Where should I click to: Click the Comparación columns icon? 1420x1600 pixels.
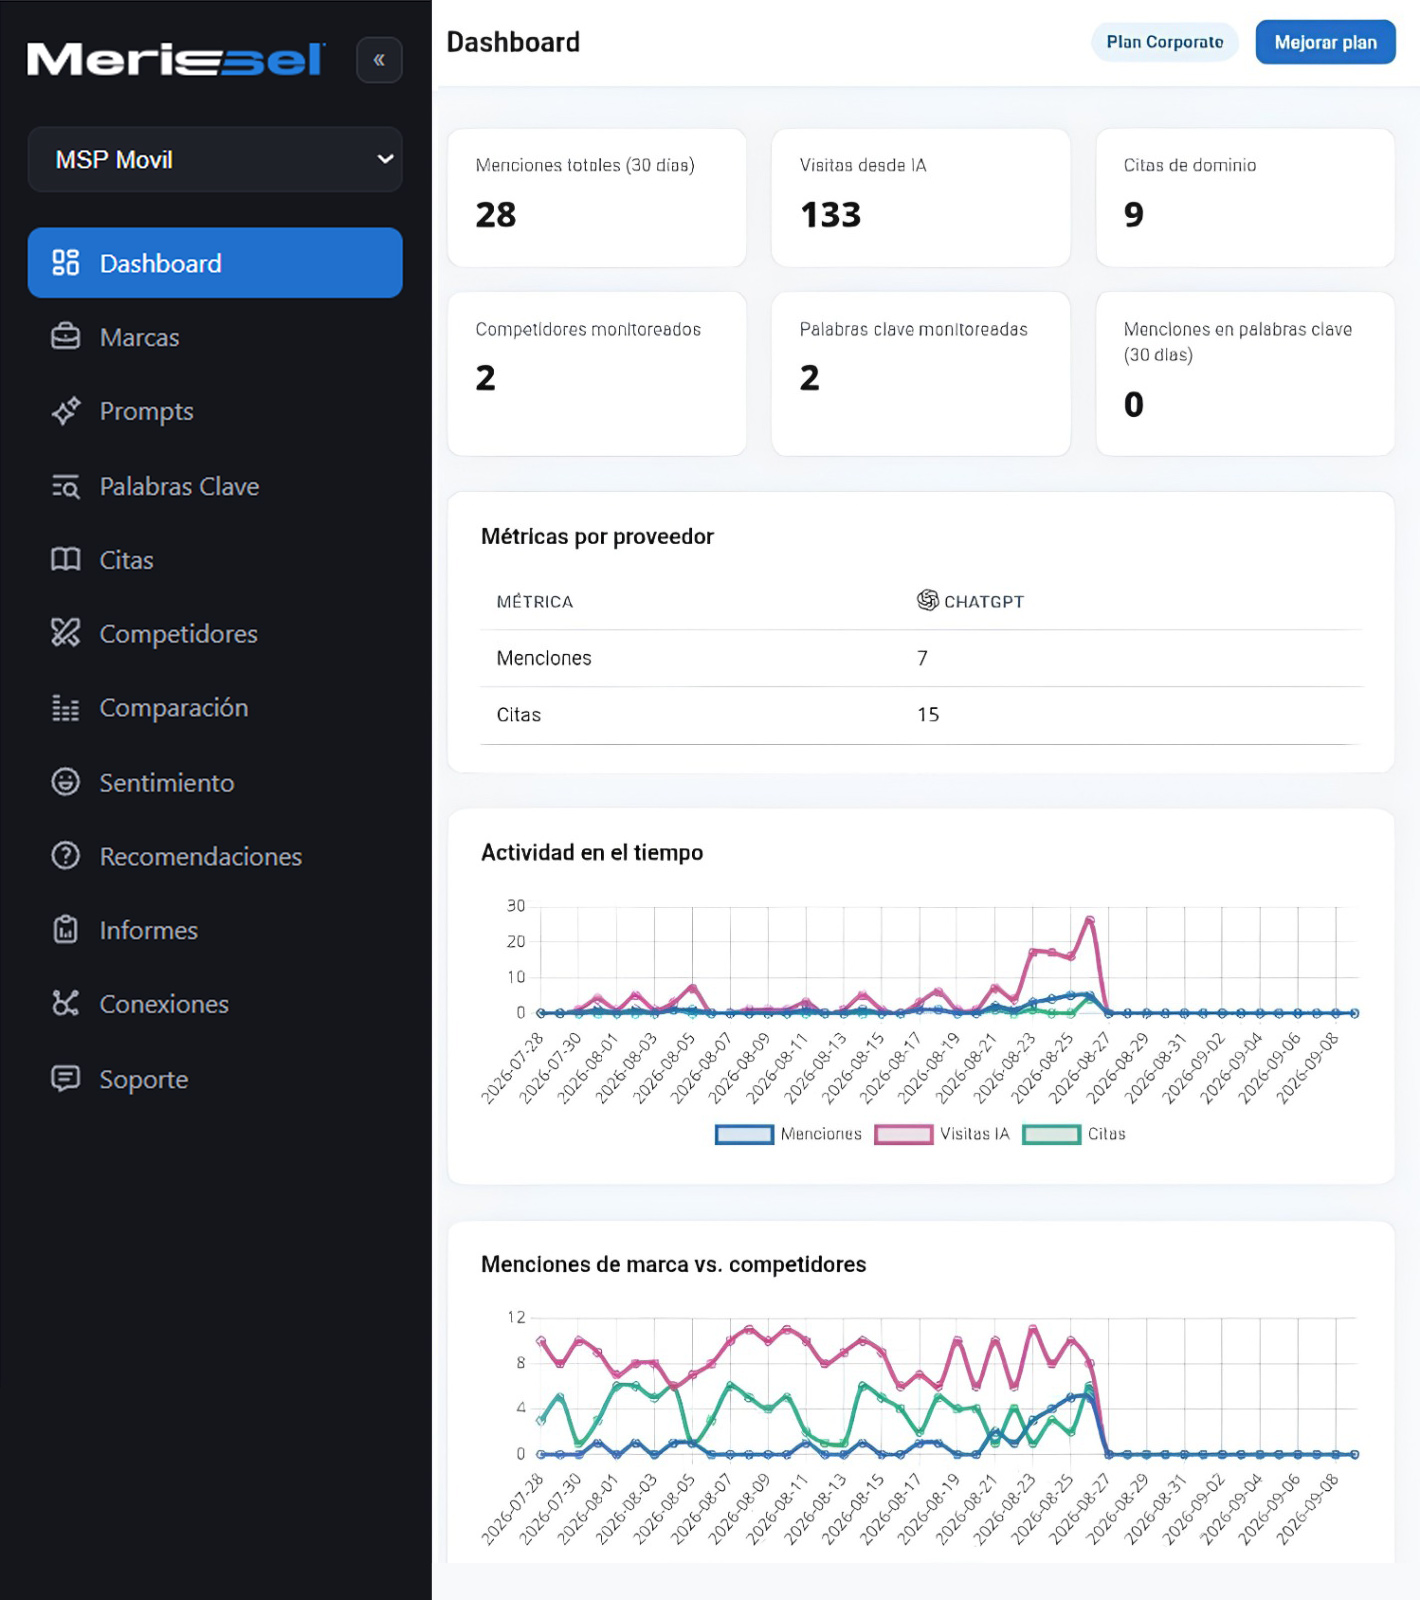(x=66, y=708)
